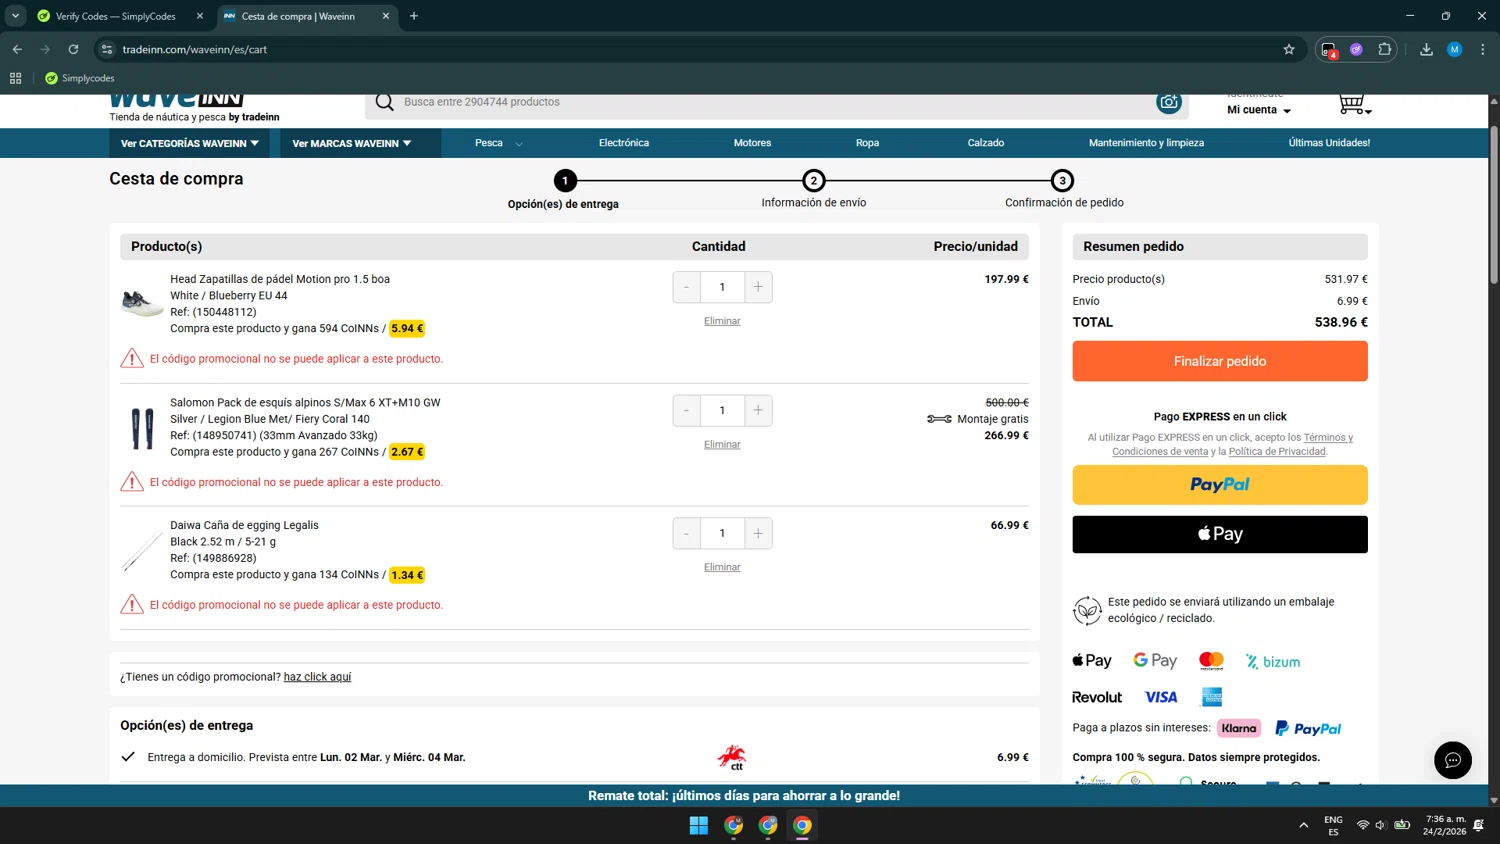Pay with the PayPal express button
The height and width of the screenshot is (844, 1500).
tap(1220, 485)
